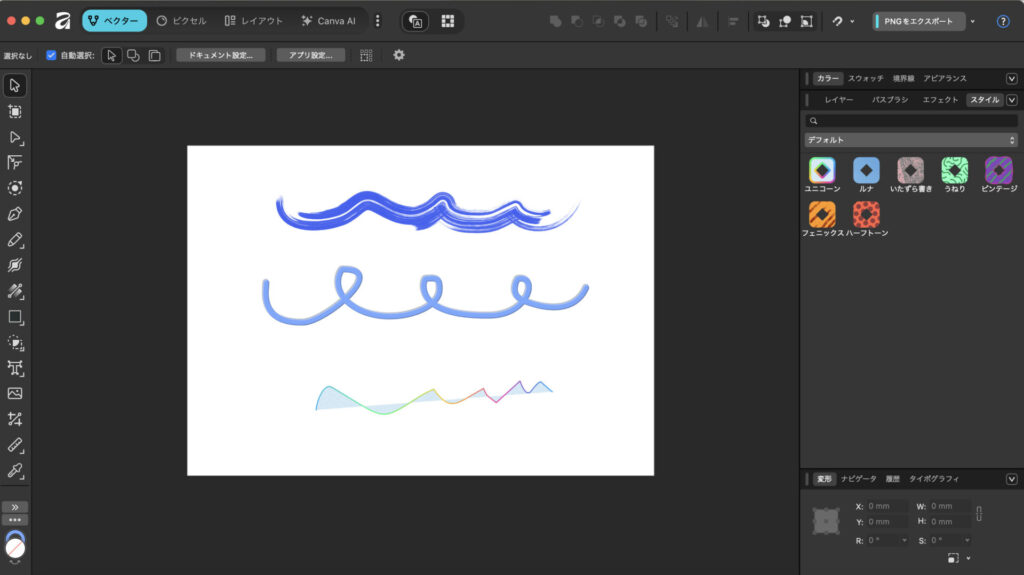Image resolution: width=1024 pixels, height=575 pixels.
Task: Switch to ピクセル (Pixel) studio mode
Action: tap(182, 21)
